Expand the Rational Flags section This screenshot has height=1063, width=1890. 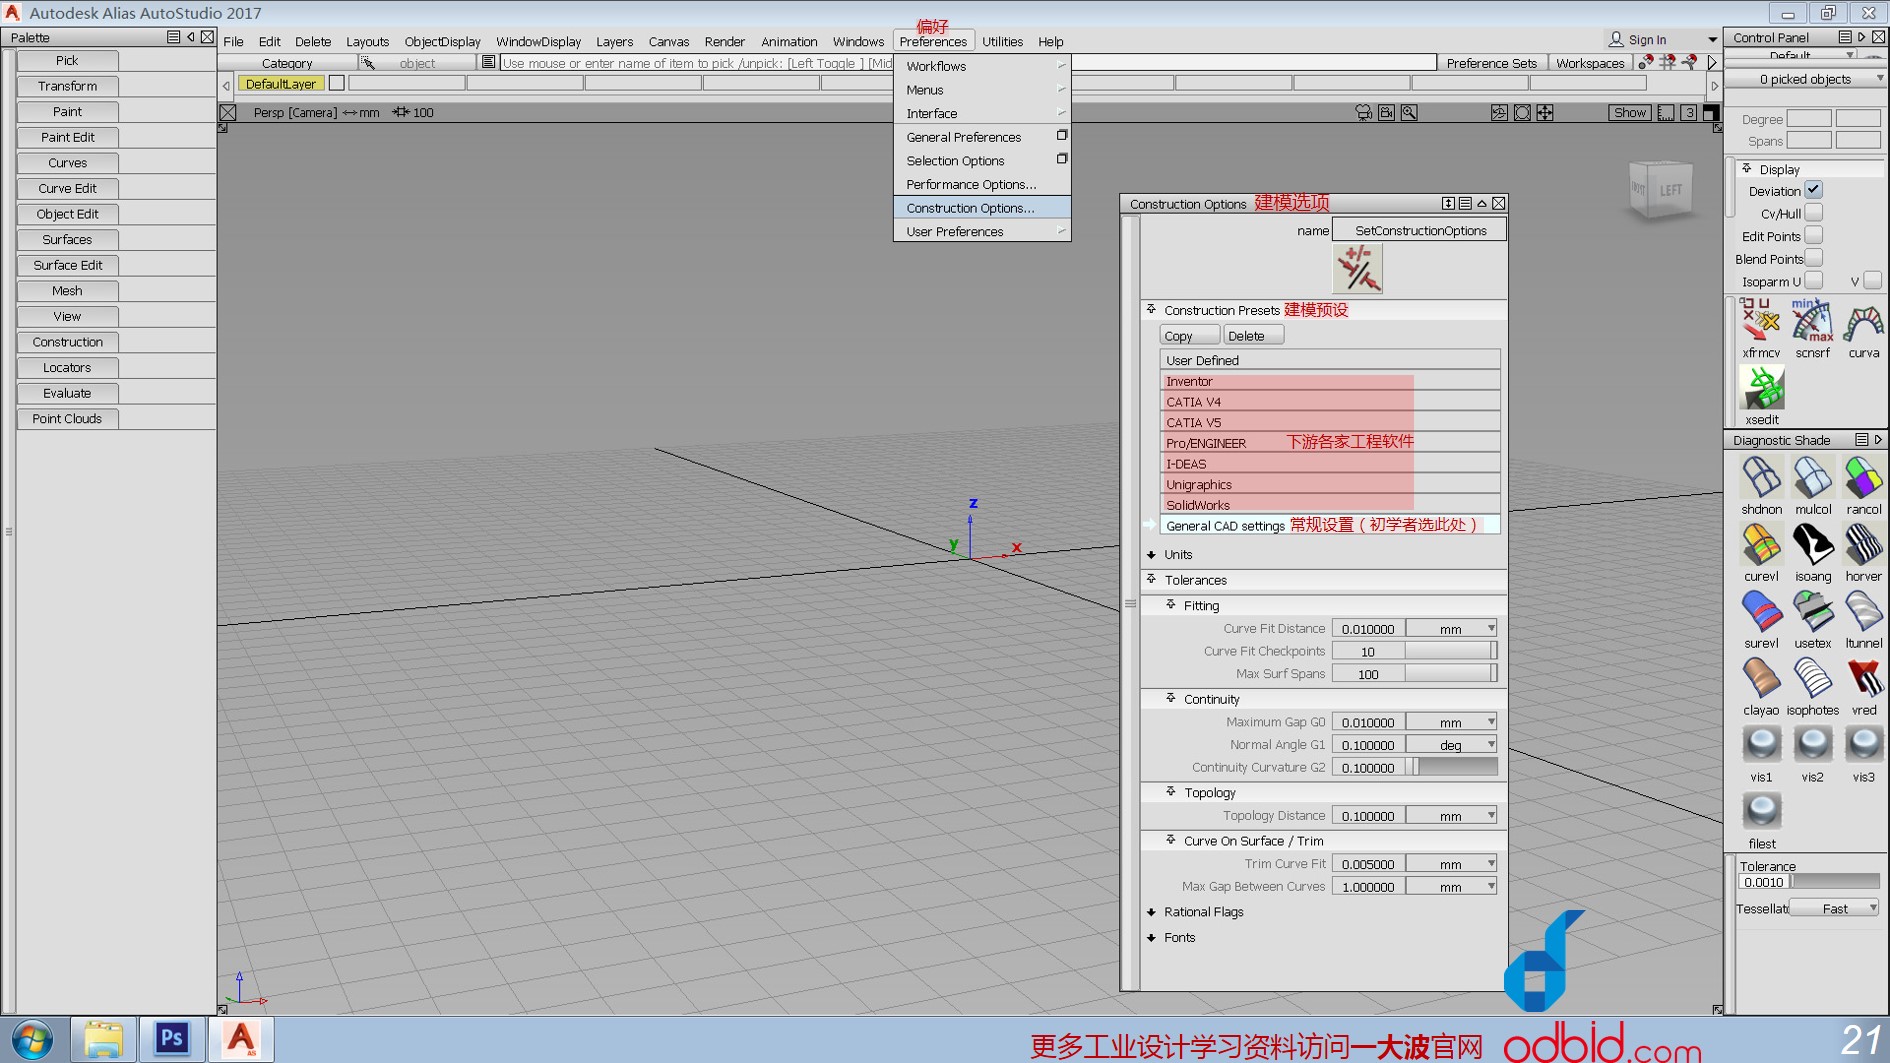[x=1152, y=912]
